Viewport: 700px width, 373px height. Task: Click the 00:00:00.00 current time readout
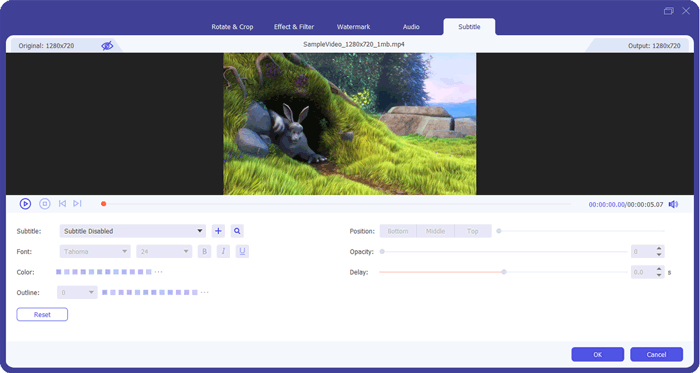coord(607,204)
